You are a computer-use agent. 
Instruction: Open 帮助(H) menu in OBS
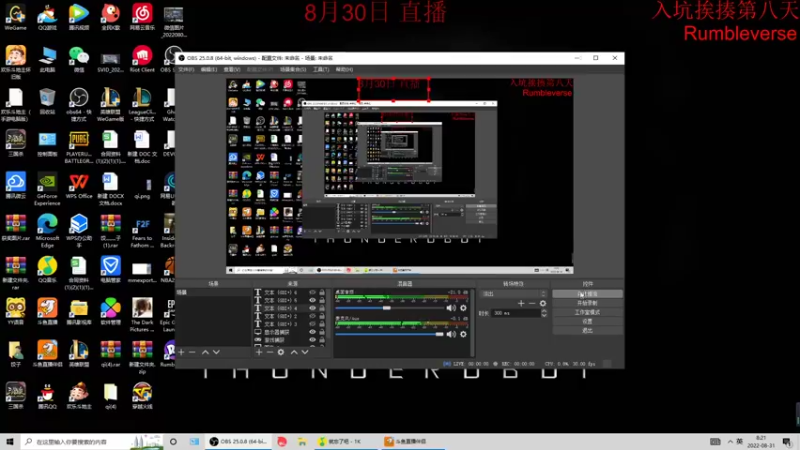point(344,69)
